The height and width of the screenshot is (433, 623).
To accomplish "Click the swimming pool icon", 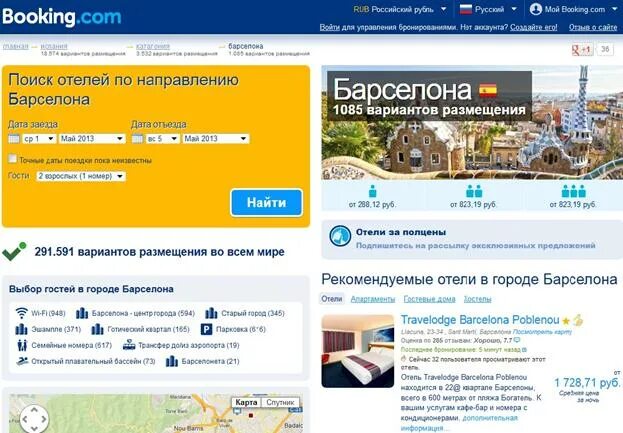I will point(22,361).
